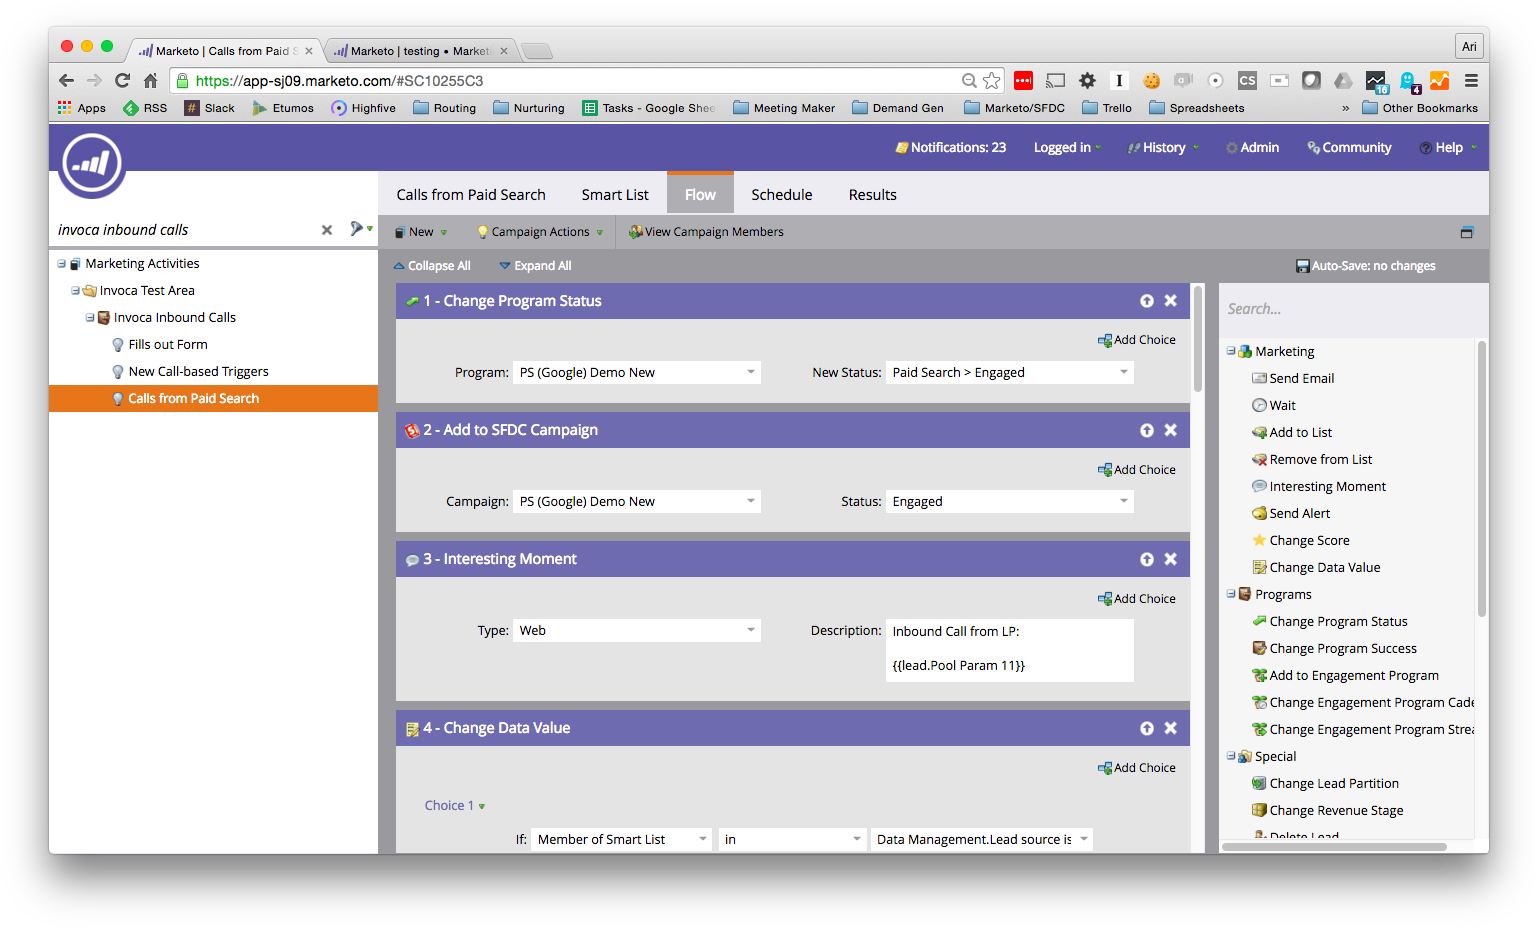Open the Chrome menu icon
Screen dimensions: 1537x928
click(1471, 81)
